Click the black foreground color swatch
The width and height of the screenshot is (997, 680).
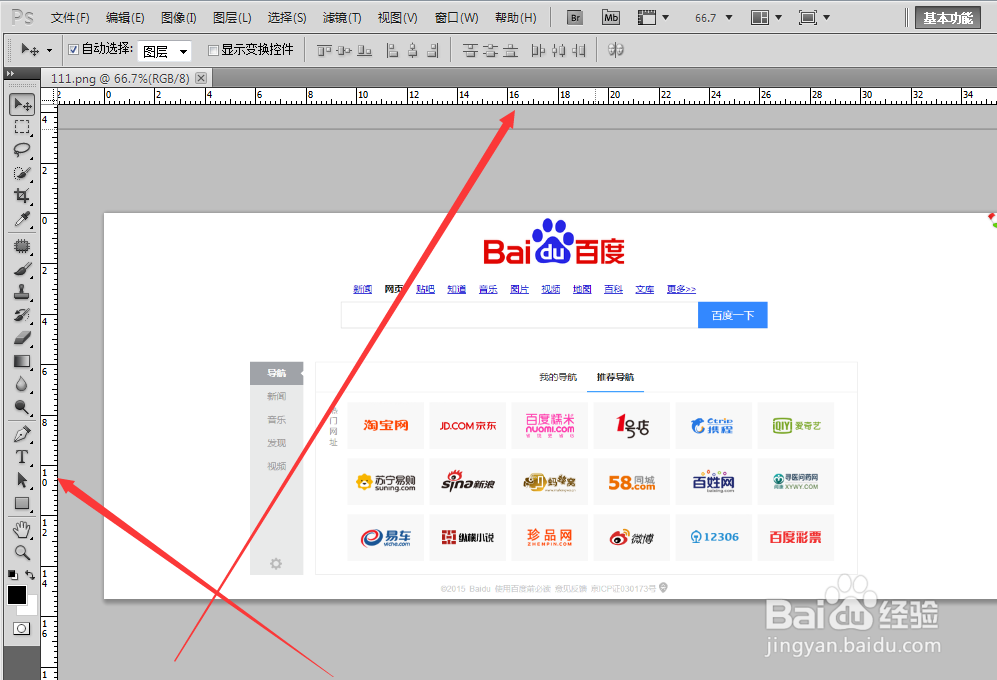17,595
